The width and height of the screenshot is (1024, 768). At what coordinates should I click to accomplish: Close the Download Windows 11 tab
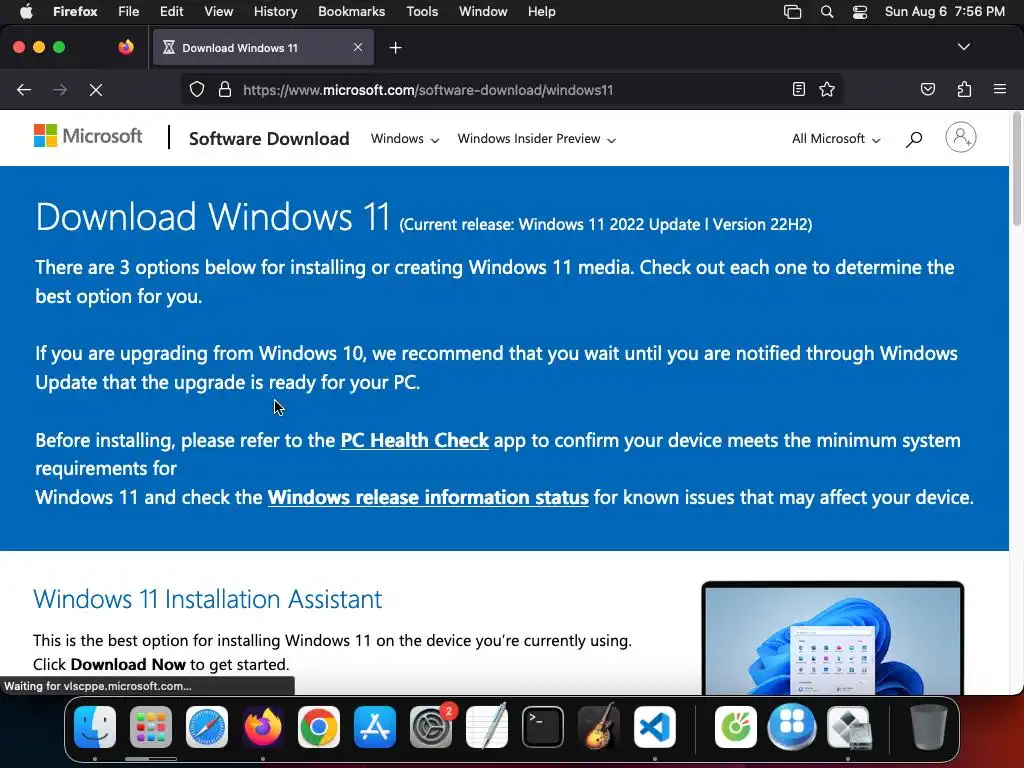click(x=358, y=47)
